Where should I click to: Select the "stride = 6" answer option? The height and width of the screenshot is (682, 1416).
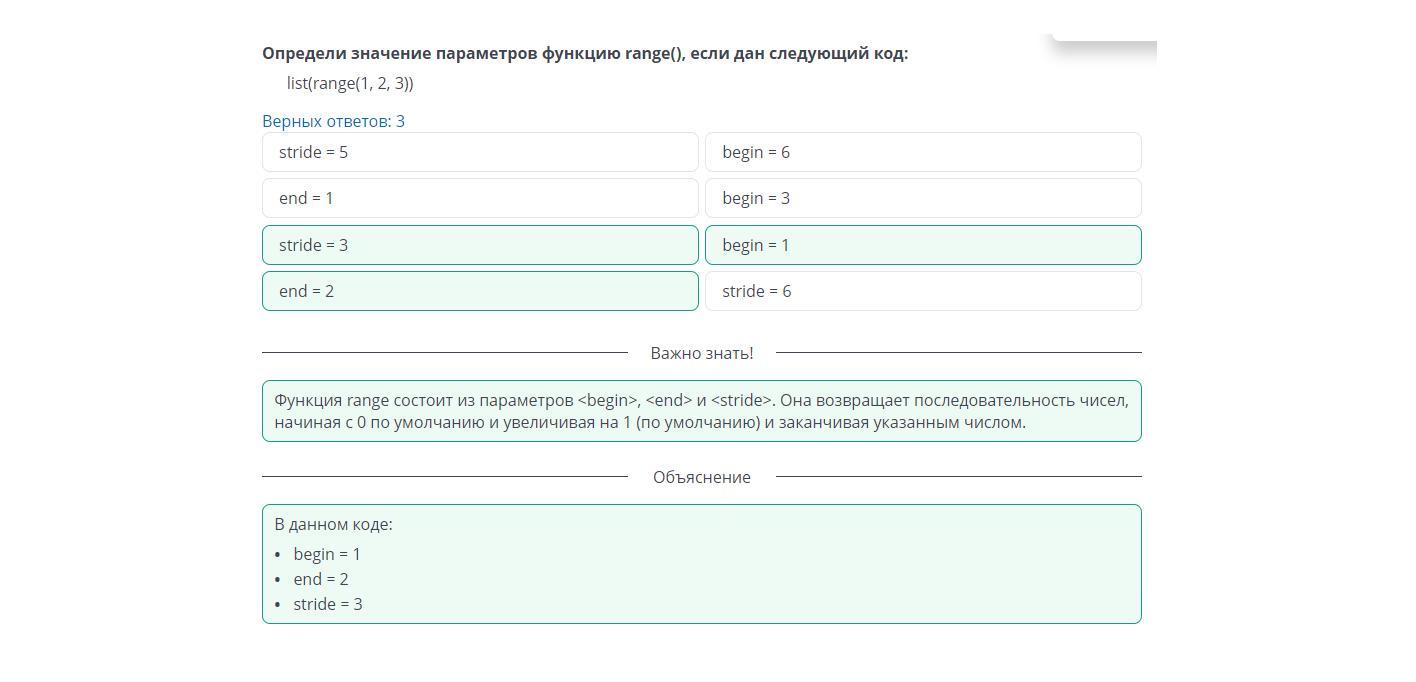coord(923,291)
